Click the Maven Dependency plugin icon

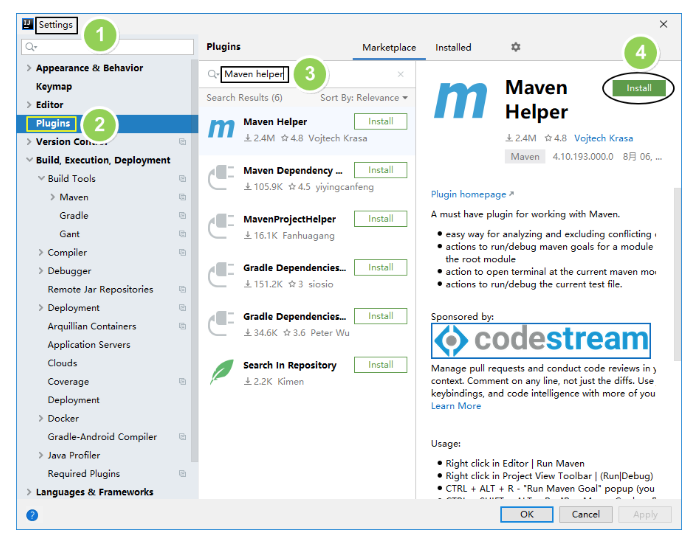pyautogui.click(x=220, y=178)
